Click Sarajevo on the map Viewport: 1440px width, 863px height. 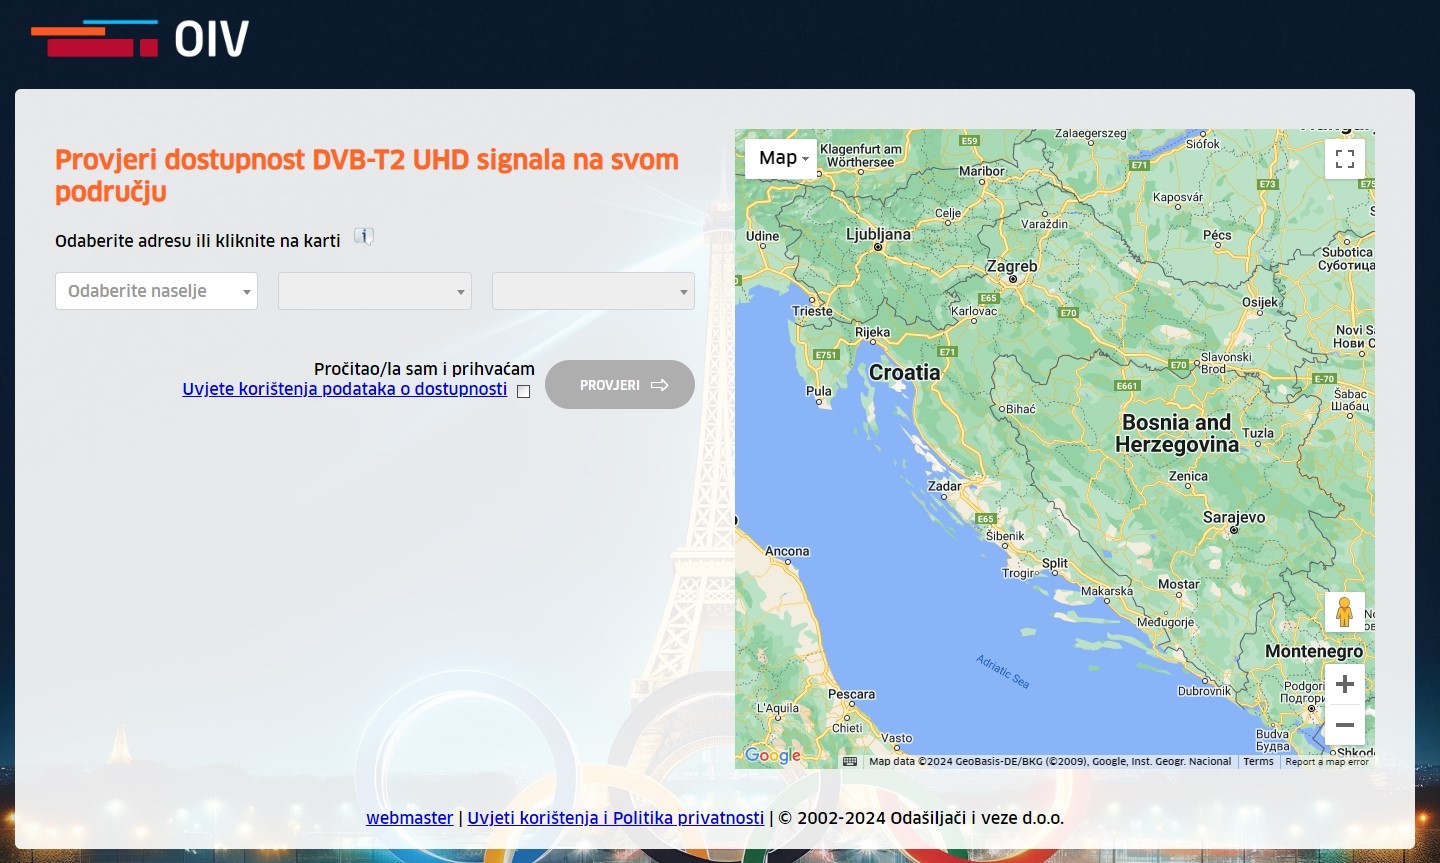point(1234,517)
